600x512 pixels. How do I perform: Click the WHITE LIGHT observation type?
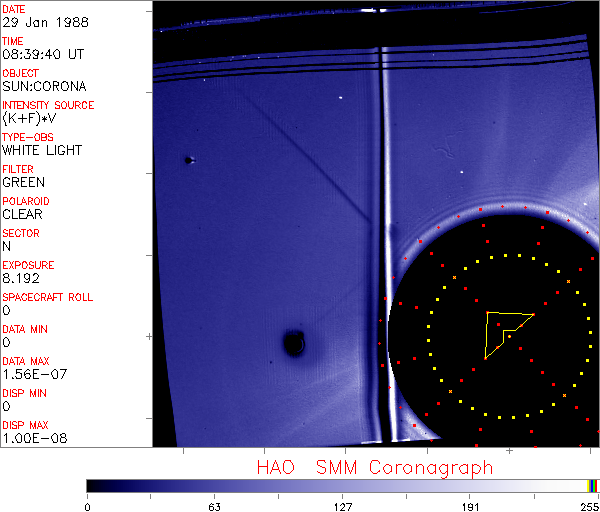click(42, 150)
